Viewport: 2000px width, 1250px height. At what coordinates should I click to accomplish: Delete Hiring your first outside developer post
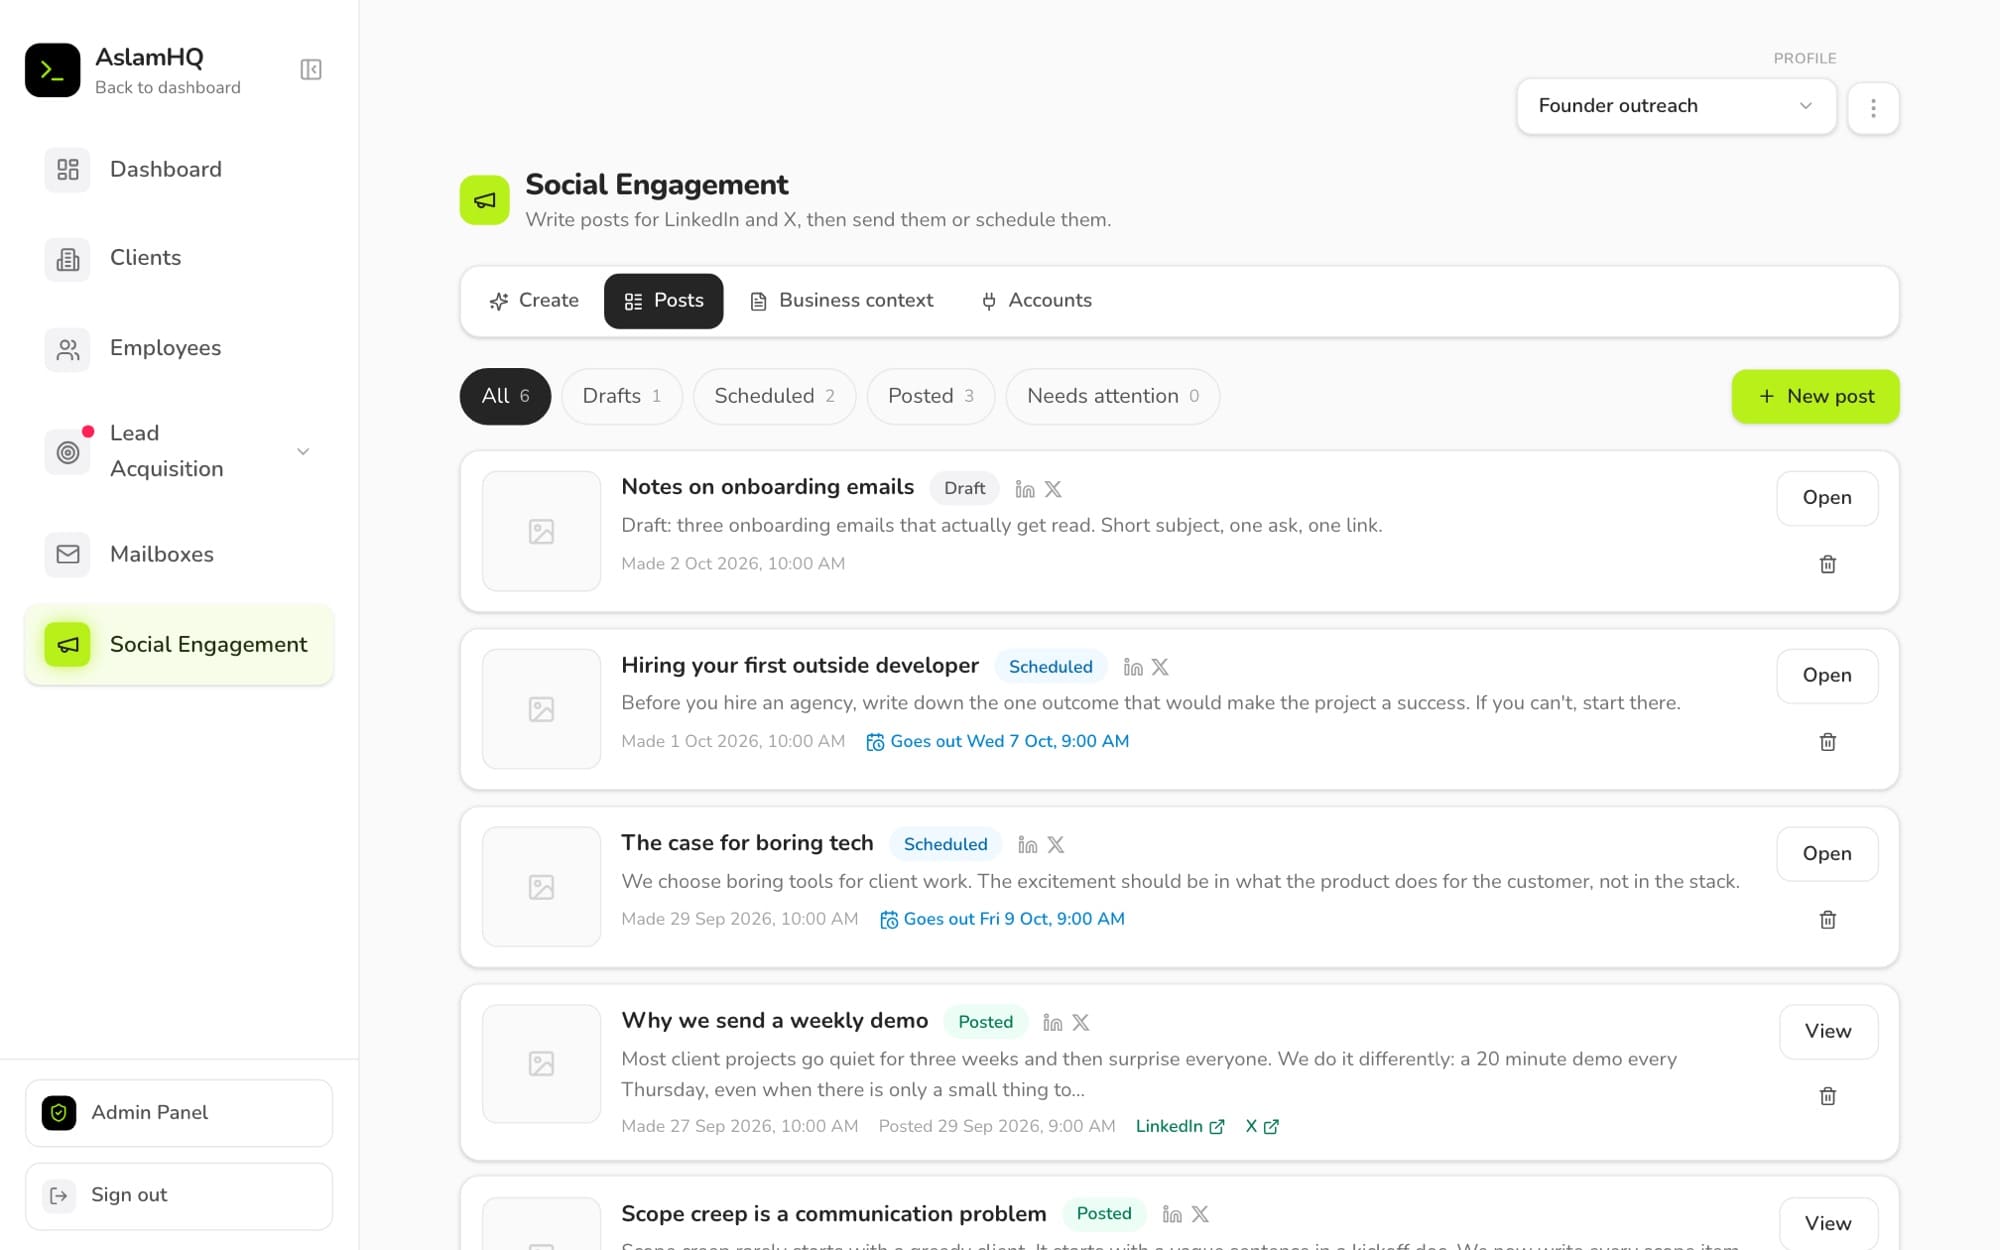[1827, 743]
